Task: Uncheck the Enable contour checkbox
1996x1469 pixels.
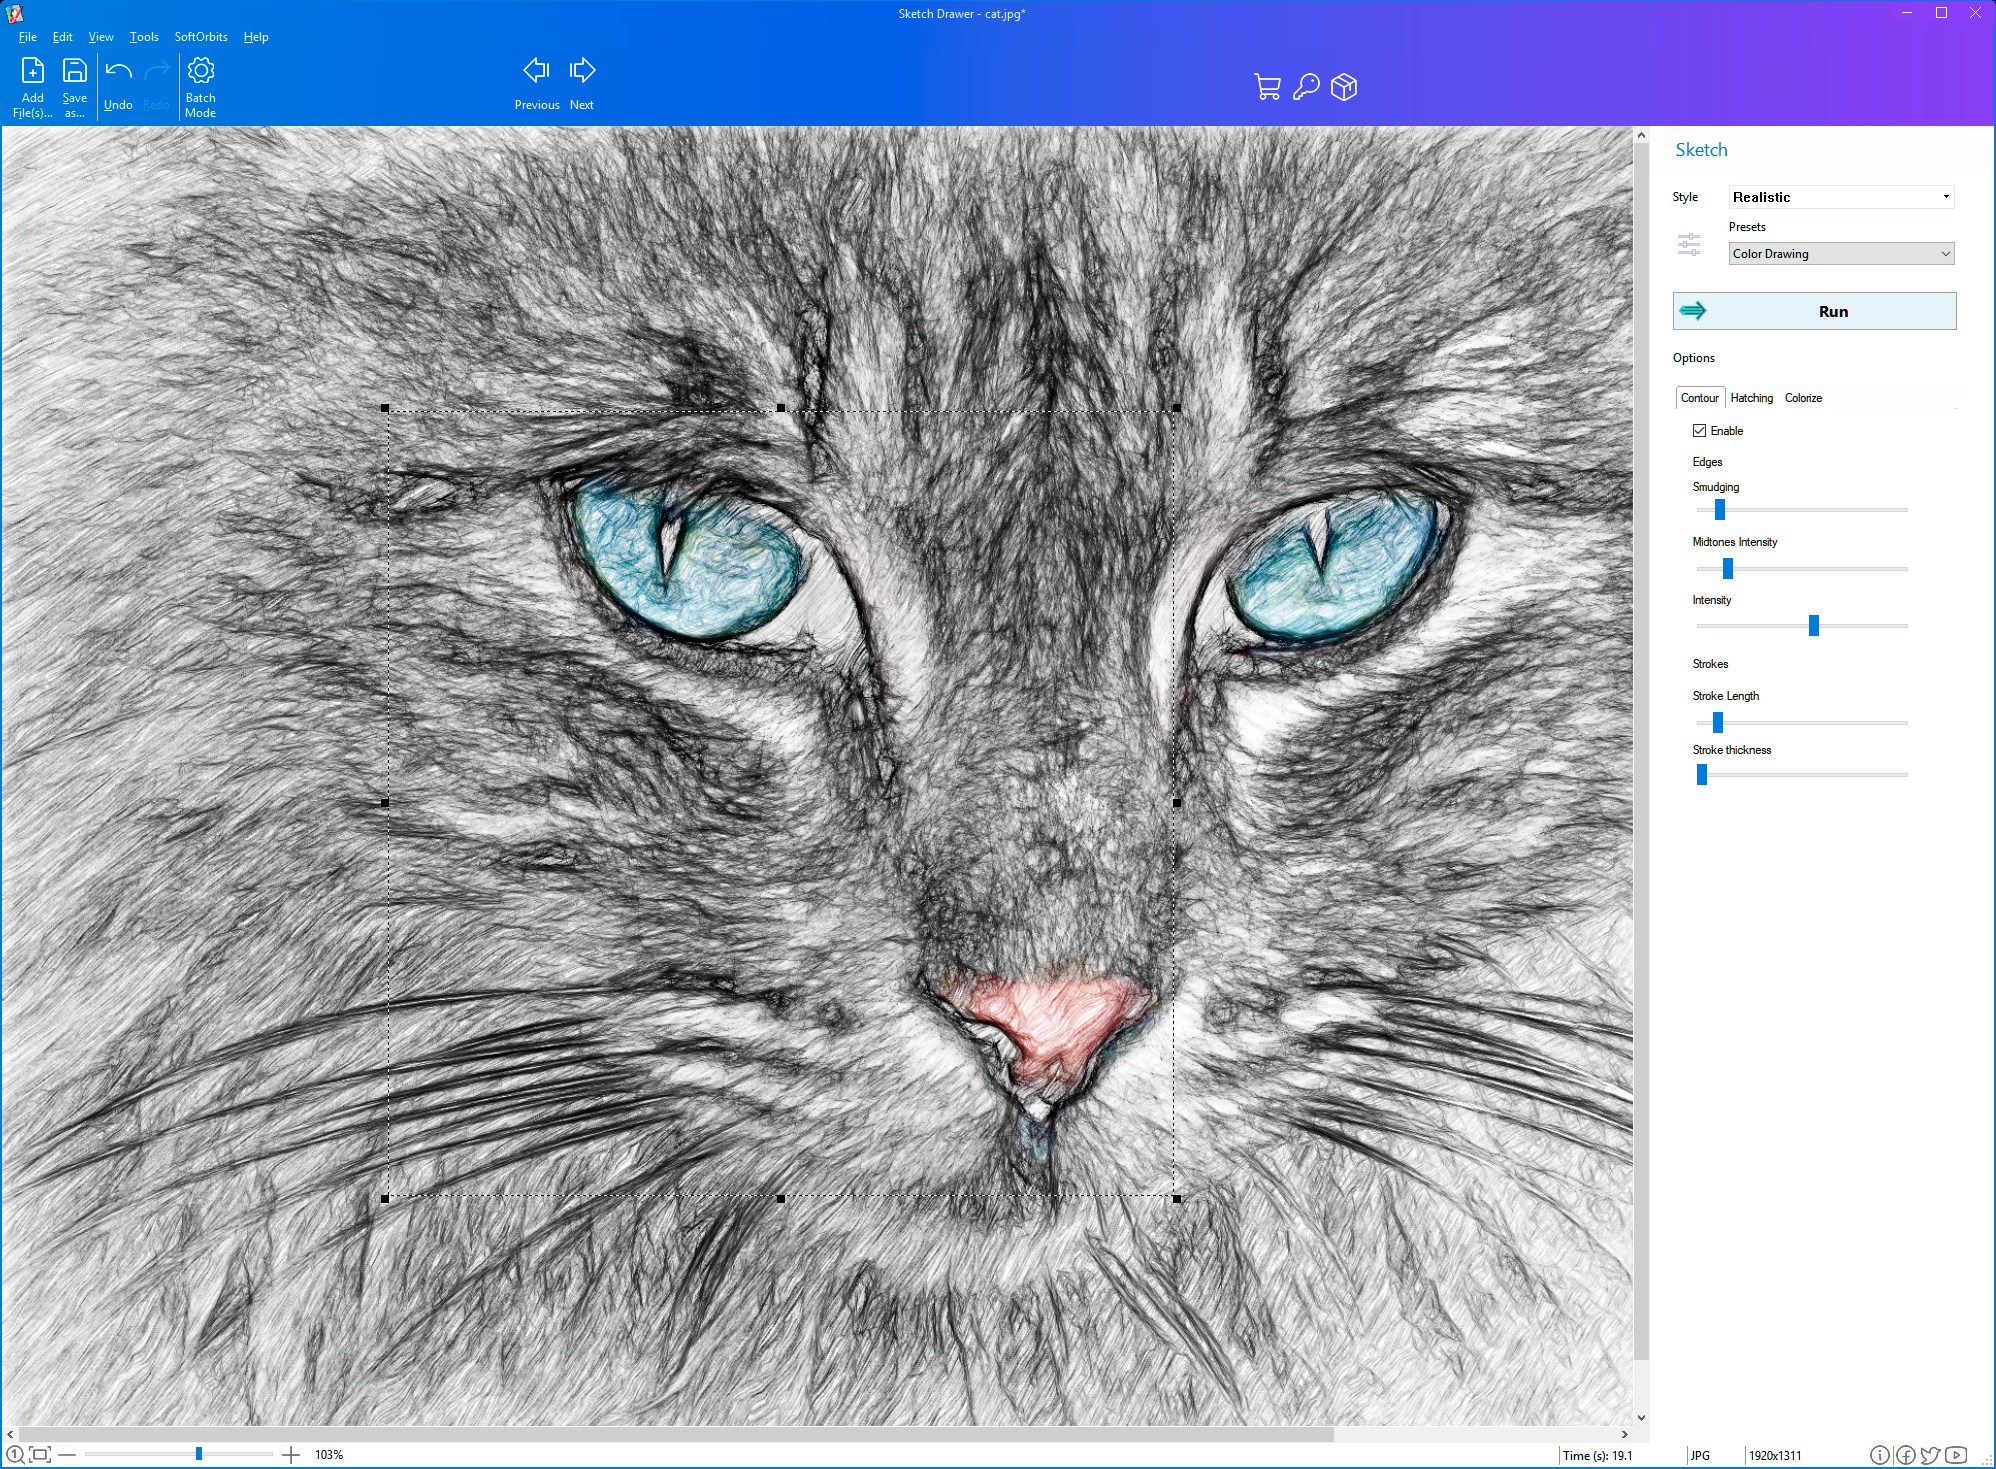Action: [1699, 431]
